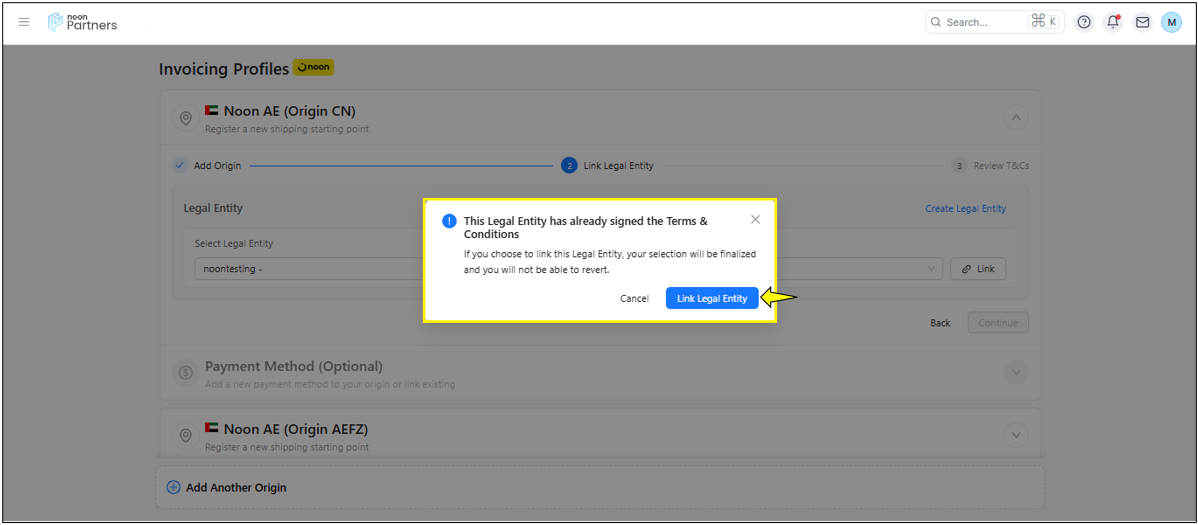Collapse the Noon AE (Origin CN) section
The image size is (1198, 525).
tap(1015, 118)
